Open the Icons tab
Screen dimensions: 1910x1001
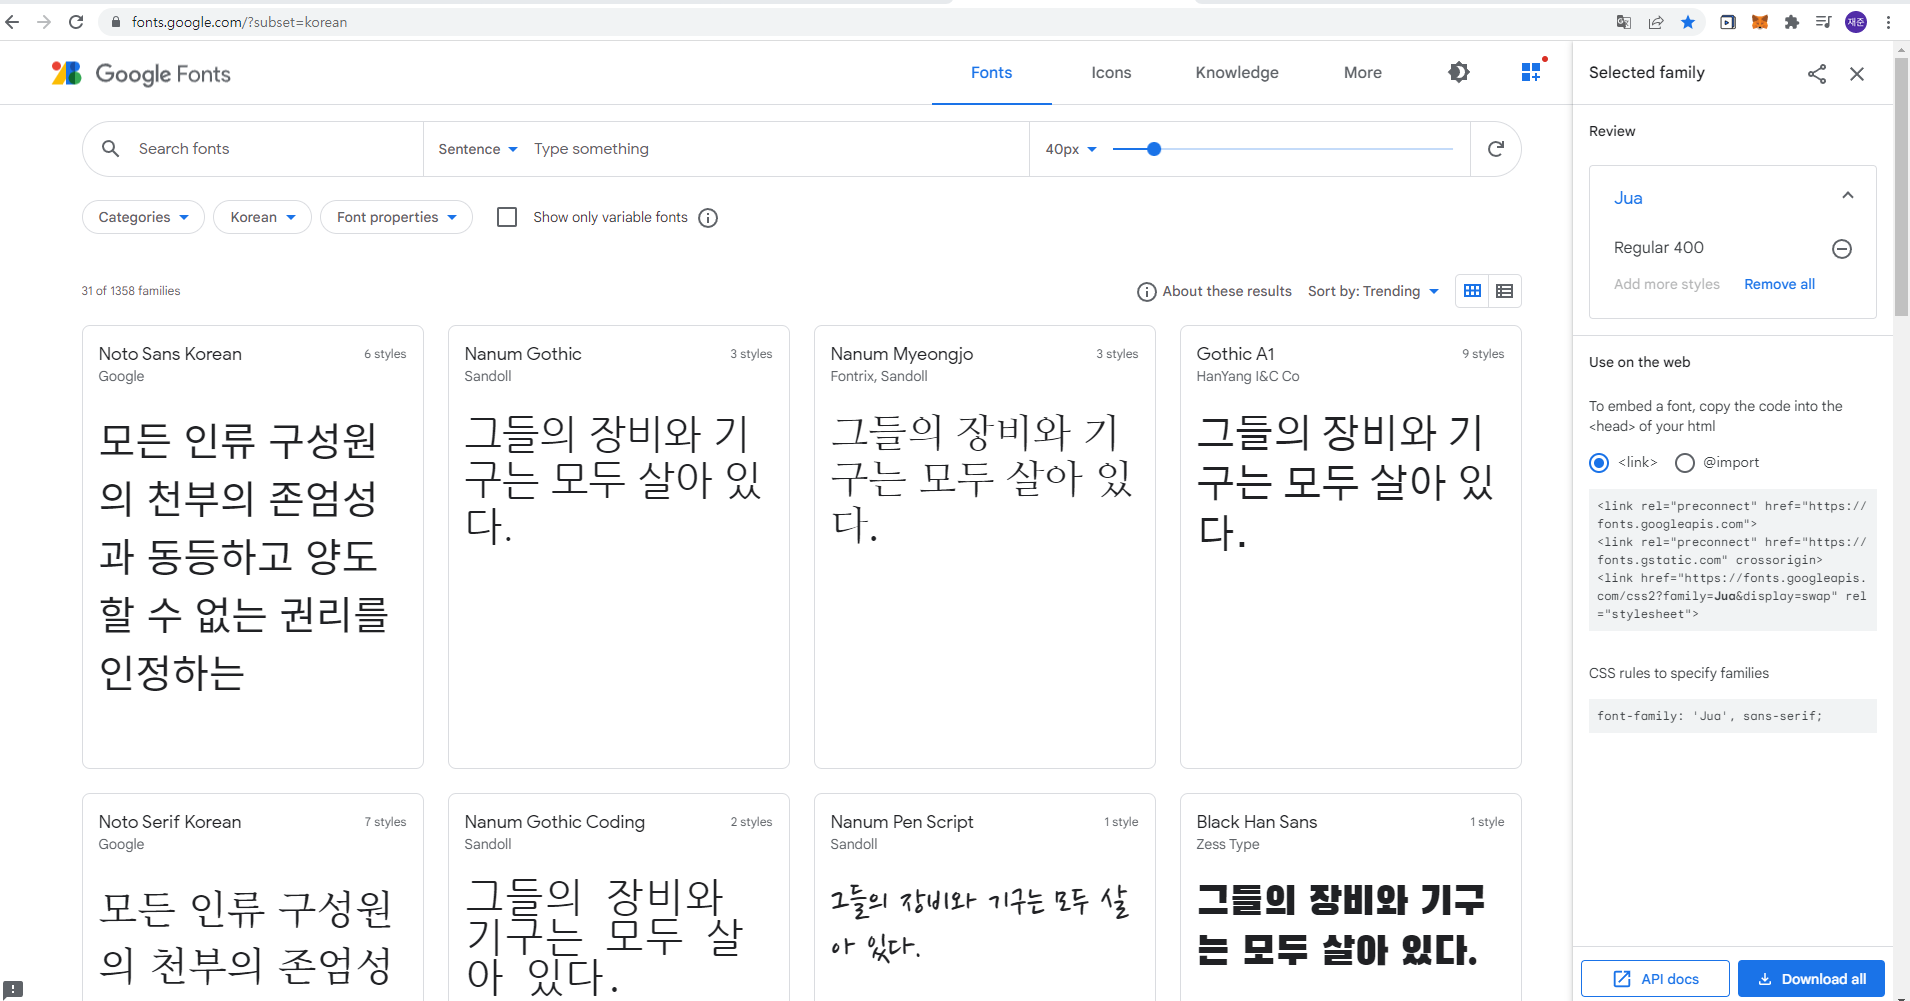1111,73
